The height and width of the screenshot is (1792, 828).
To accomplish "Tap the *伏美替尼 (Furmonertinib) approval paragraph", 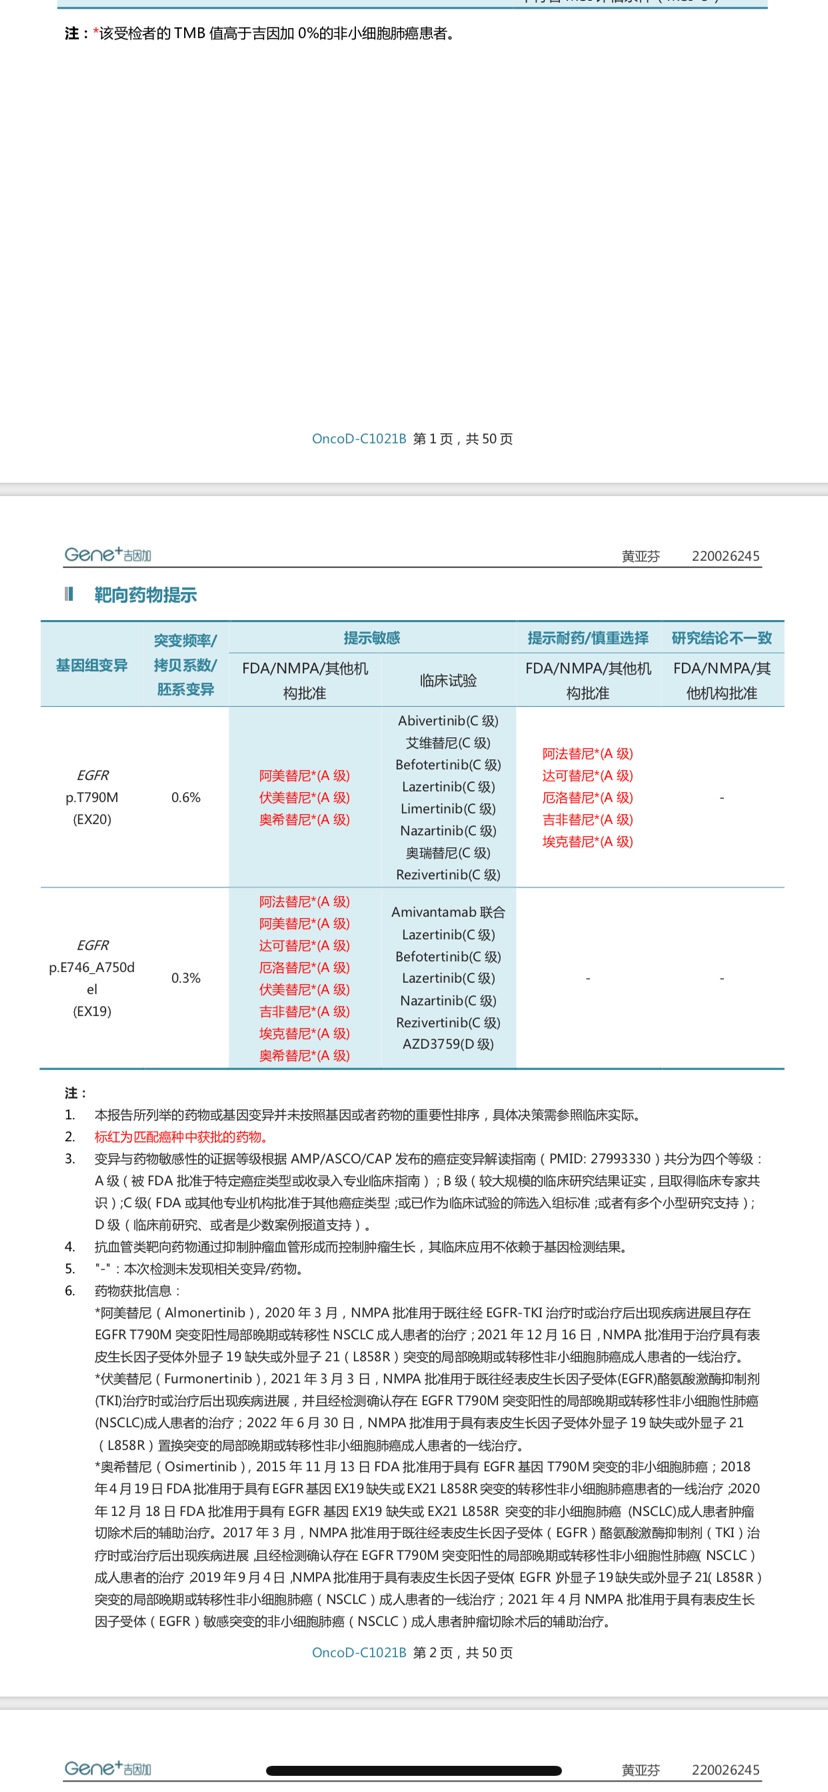I will click(x=428, y=1412).
